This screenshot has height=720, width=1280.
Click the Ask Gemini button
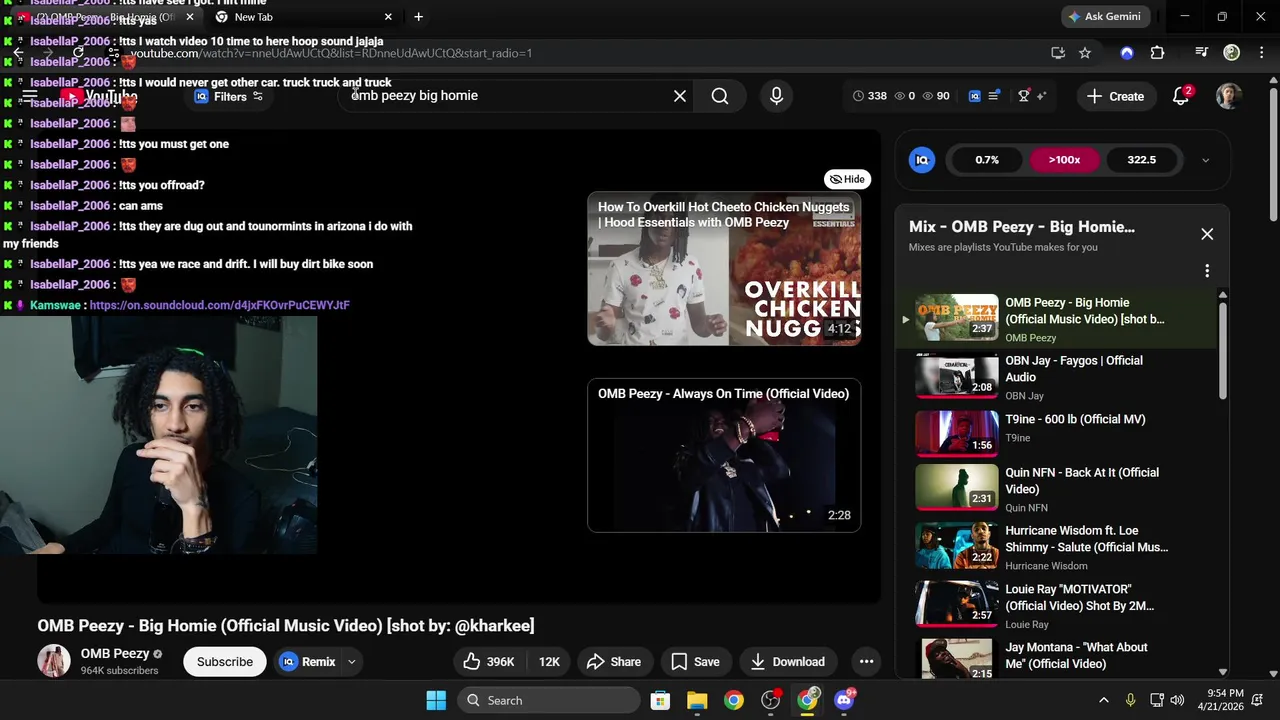click(x=1107, y=17)
